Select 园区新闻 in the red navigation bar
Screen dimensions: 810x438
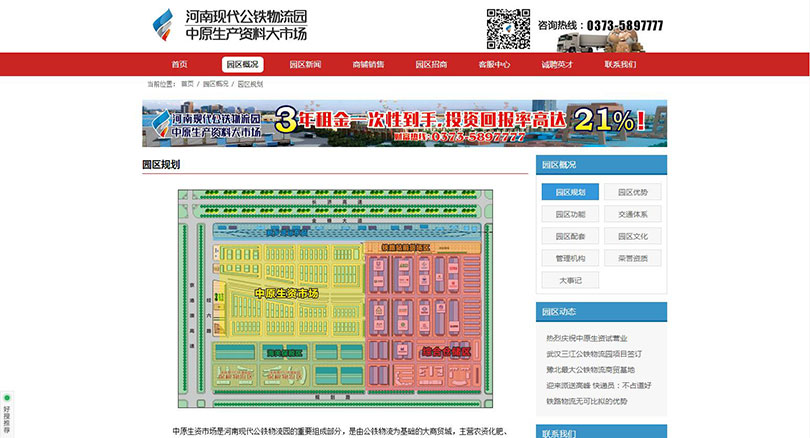(305, 64)
